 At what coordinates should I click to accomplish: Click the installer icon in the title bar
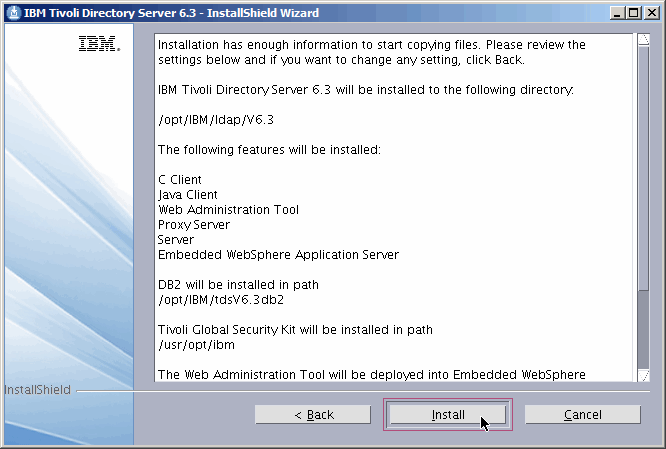click(13, 12)
